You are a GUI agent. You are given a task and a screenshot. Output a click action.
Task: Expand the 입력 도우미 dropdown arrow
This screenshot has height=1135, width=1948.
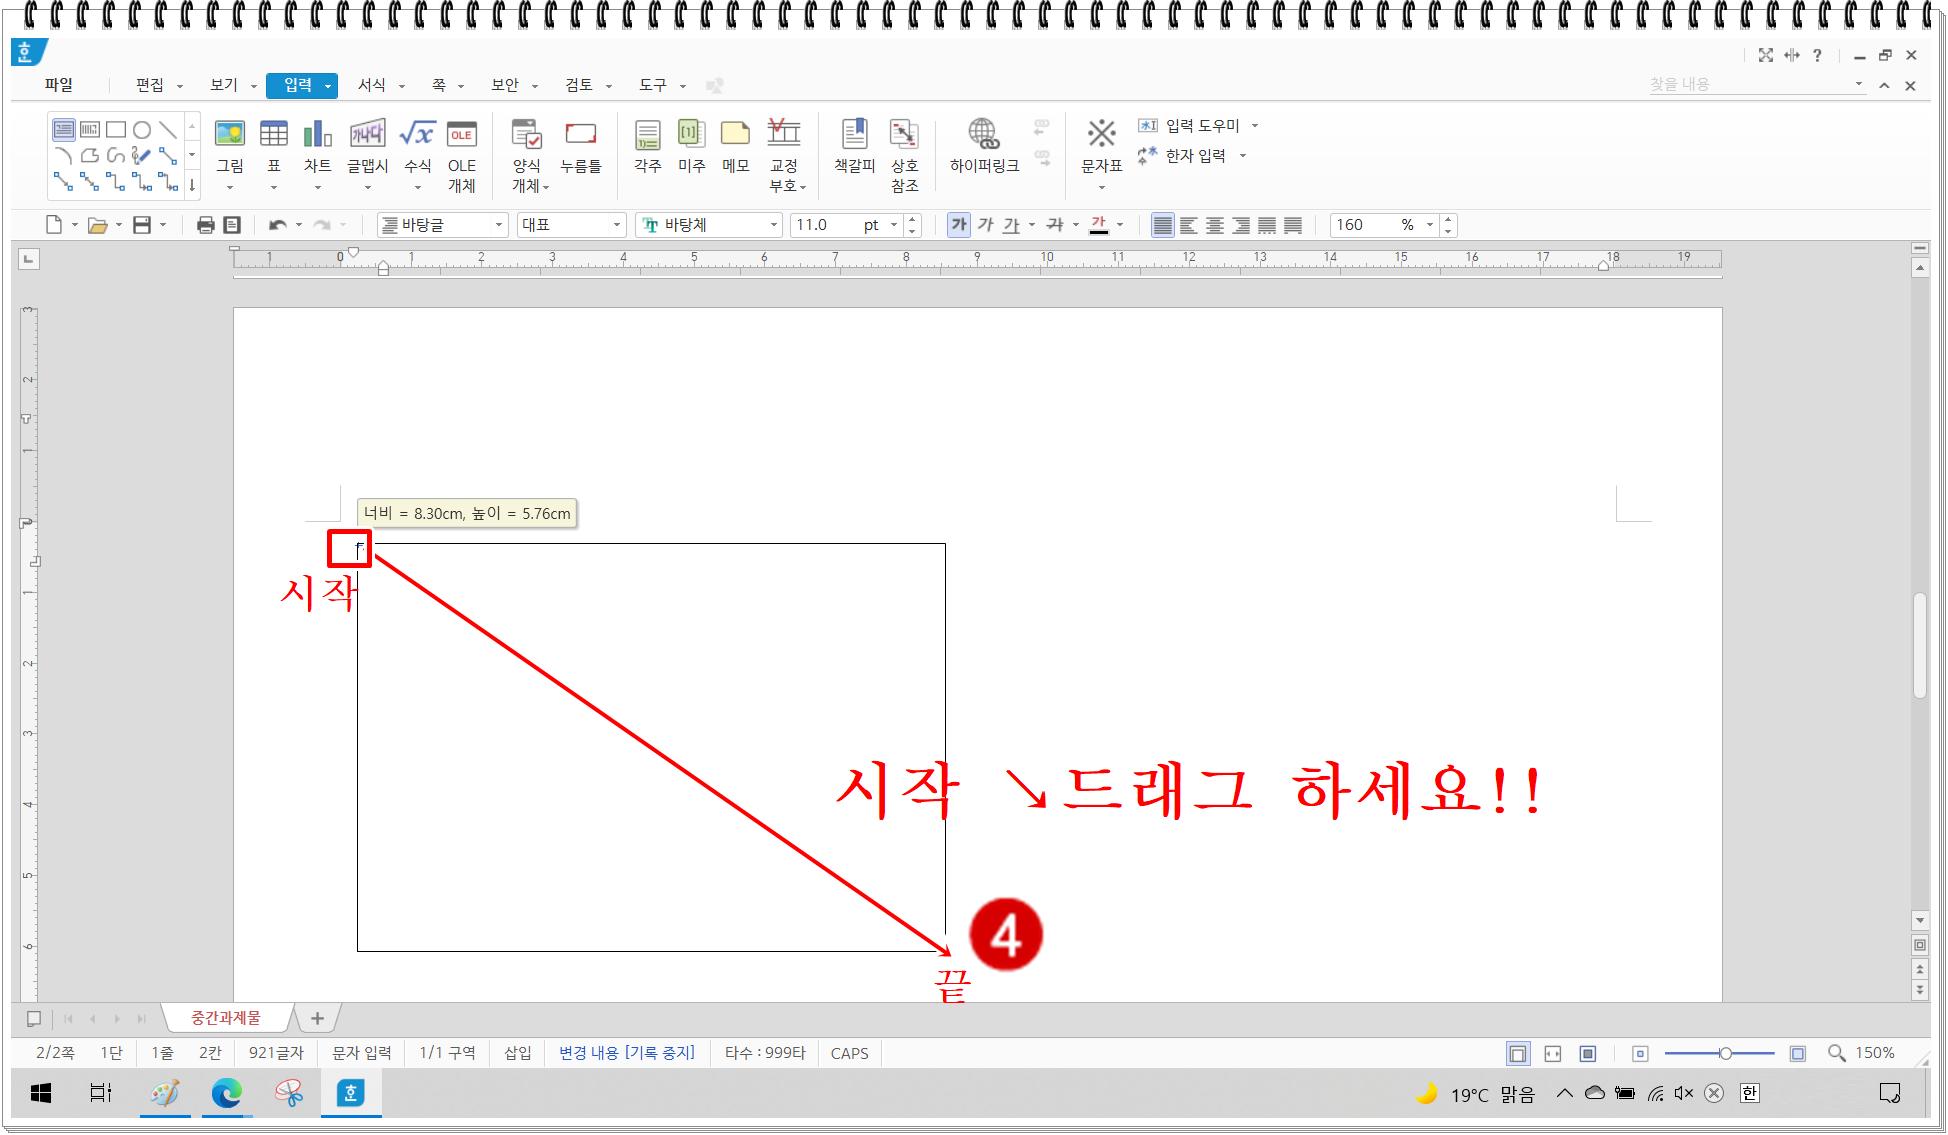point(1255,126)
